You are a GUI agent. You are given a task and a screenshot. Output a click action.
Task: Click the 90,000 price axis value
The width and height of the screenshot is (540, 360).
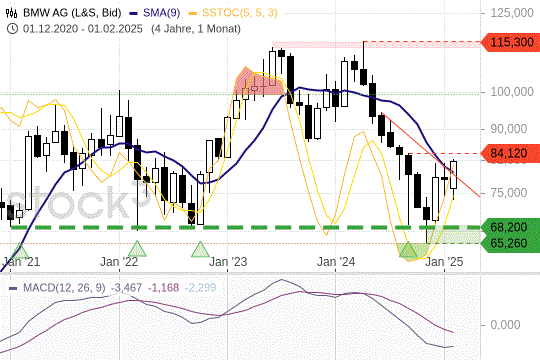click(x=509, y=129)
